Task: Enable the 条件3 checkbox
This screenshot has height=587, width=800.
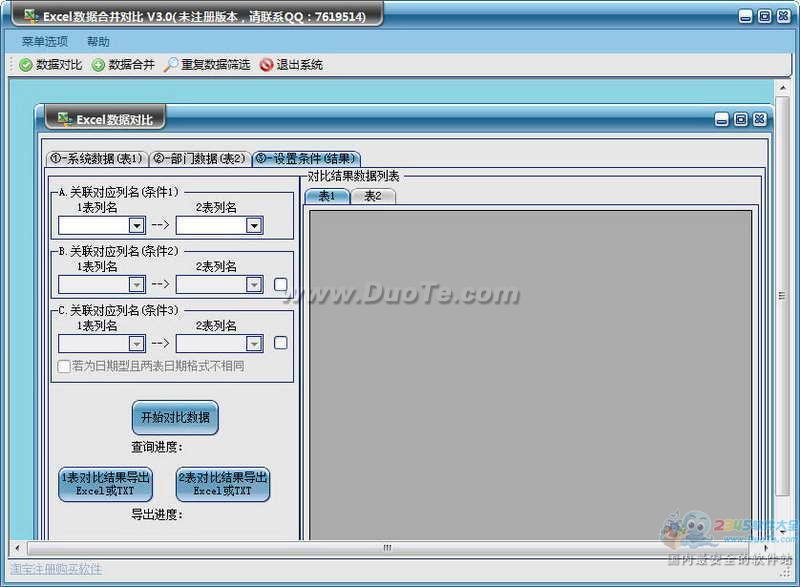Action: tap(281, 343)
